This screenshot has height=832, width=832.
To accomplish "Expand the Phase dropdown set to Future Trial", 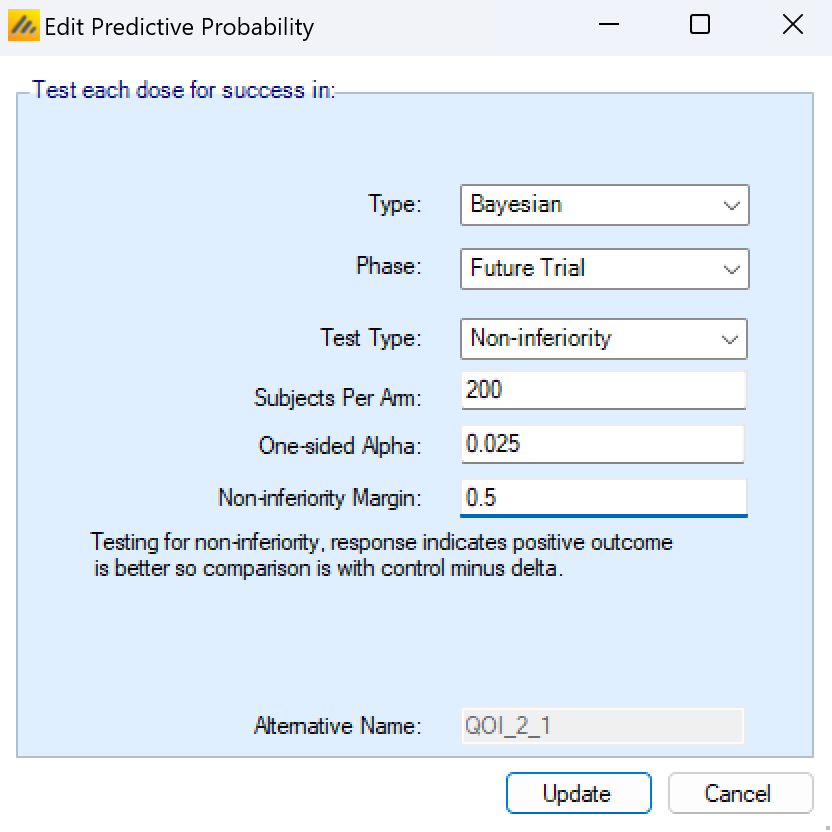I will (x=604, y=269).
